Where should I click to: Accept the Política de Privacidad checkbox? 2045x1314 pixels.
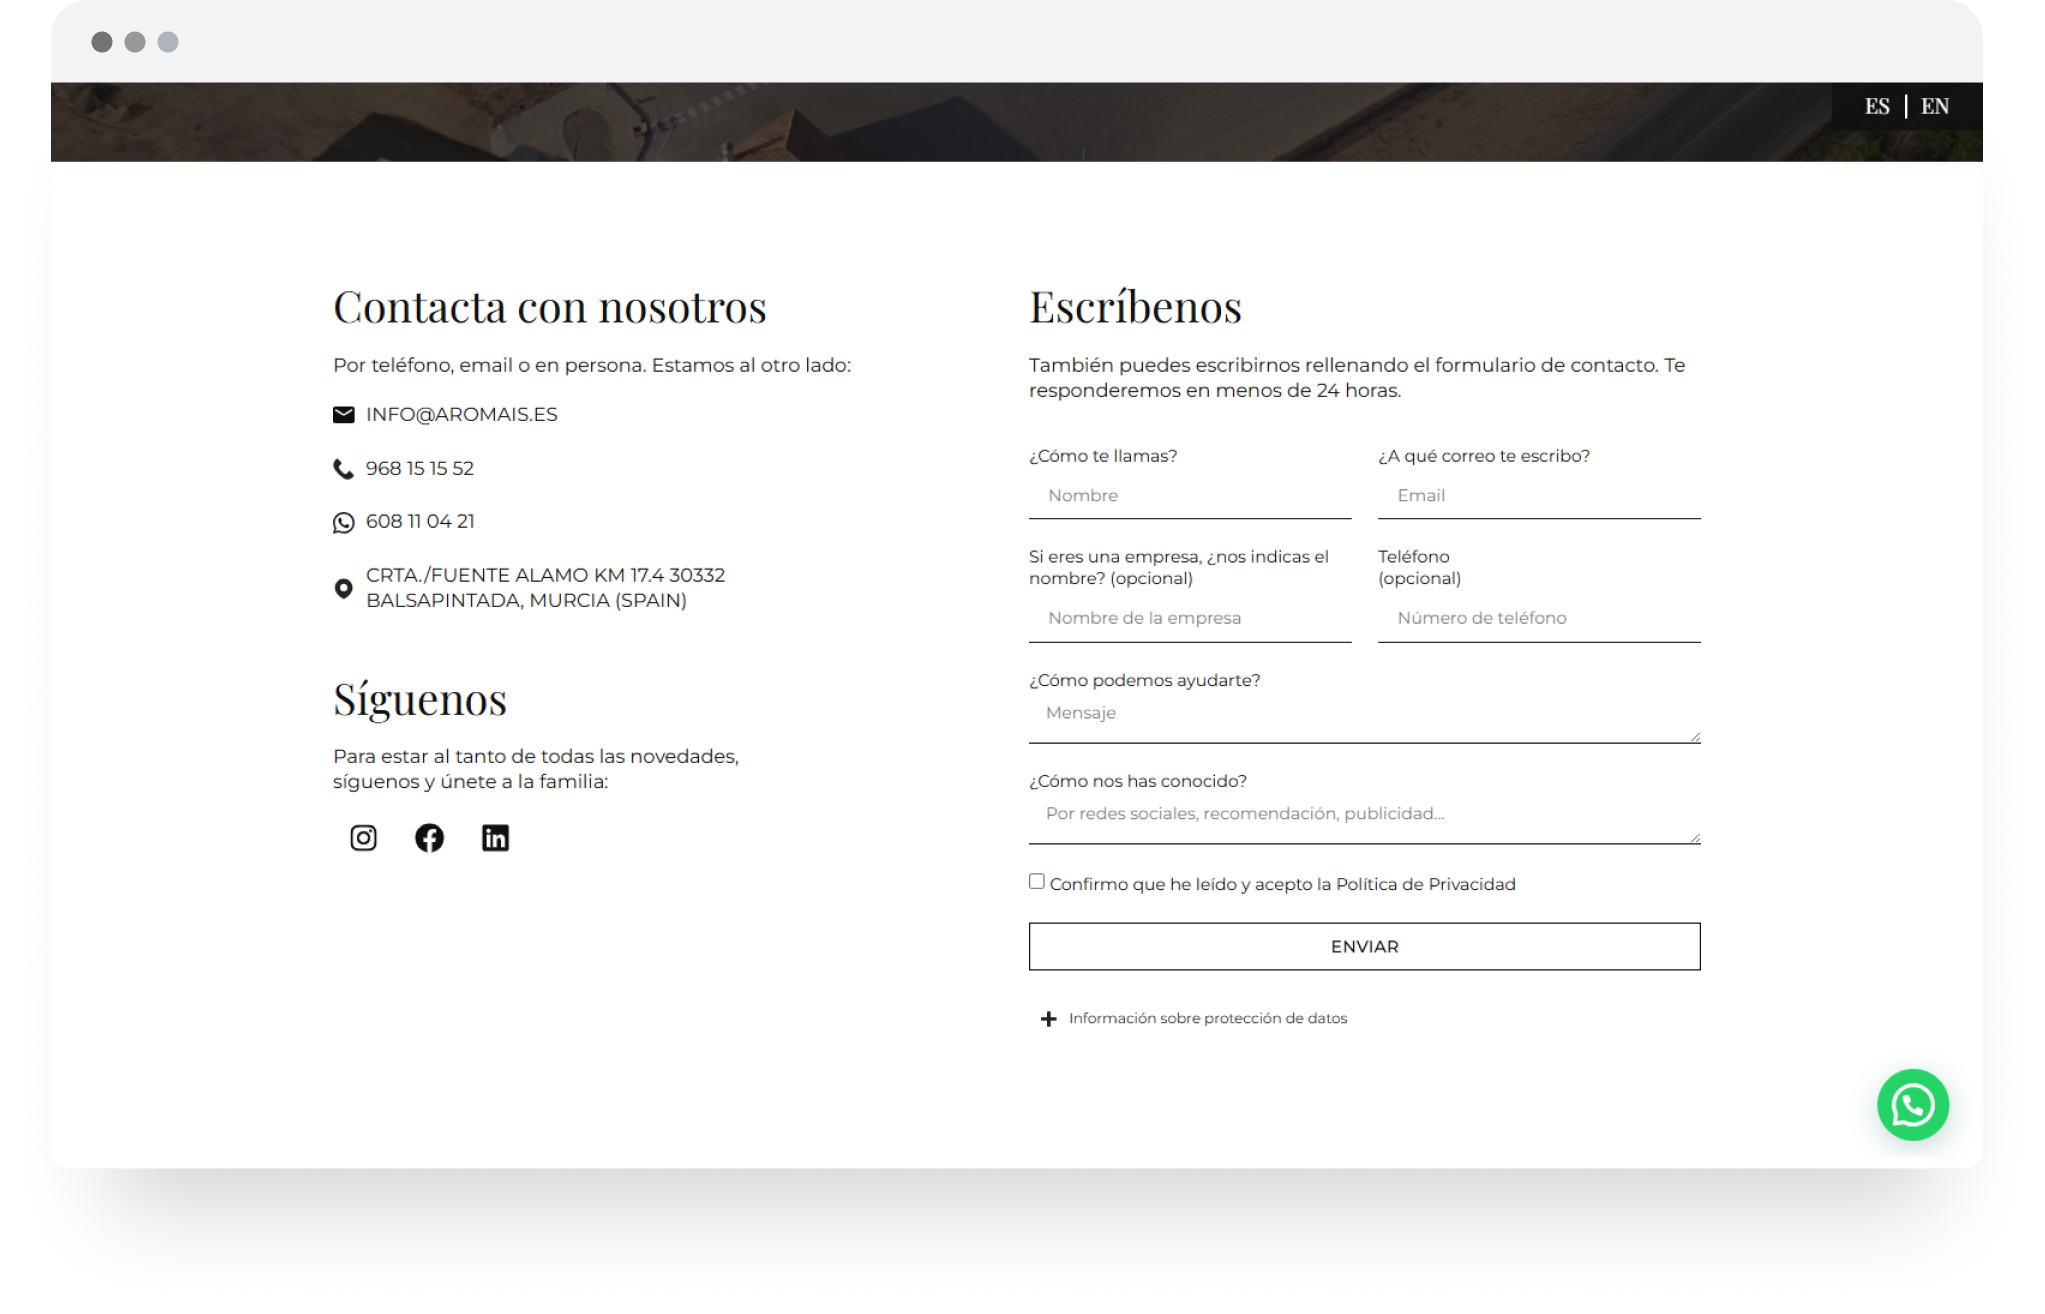(x=1037, y=881)
